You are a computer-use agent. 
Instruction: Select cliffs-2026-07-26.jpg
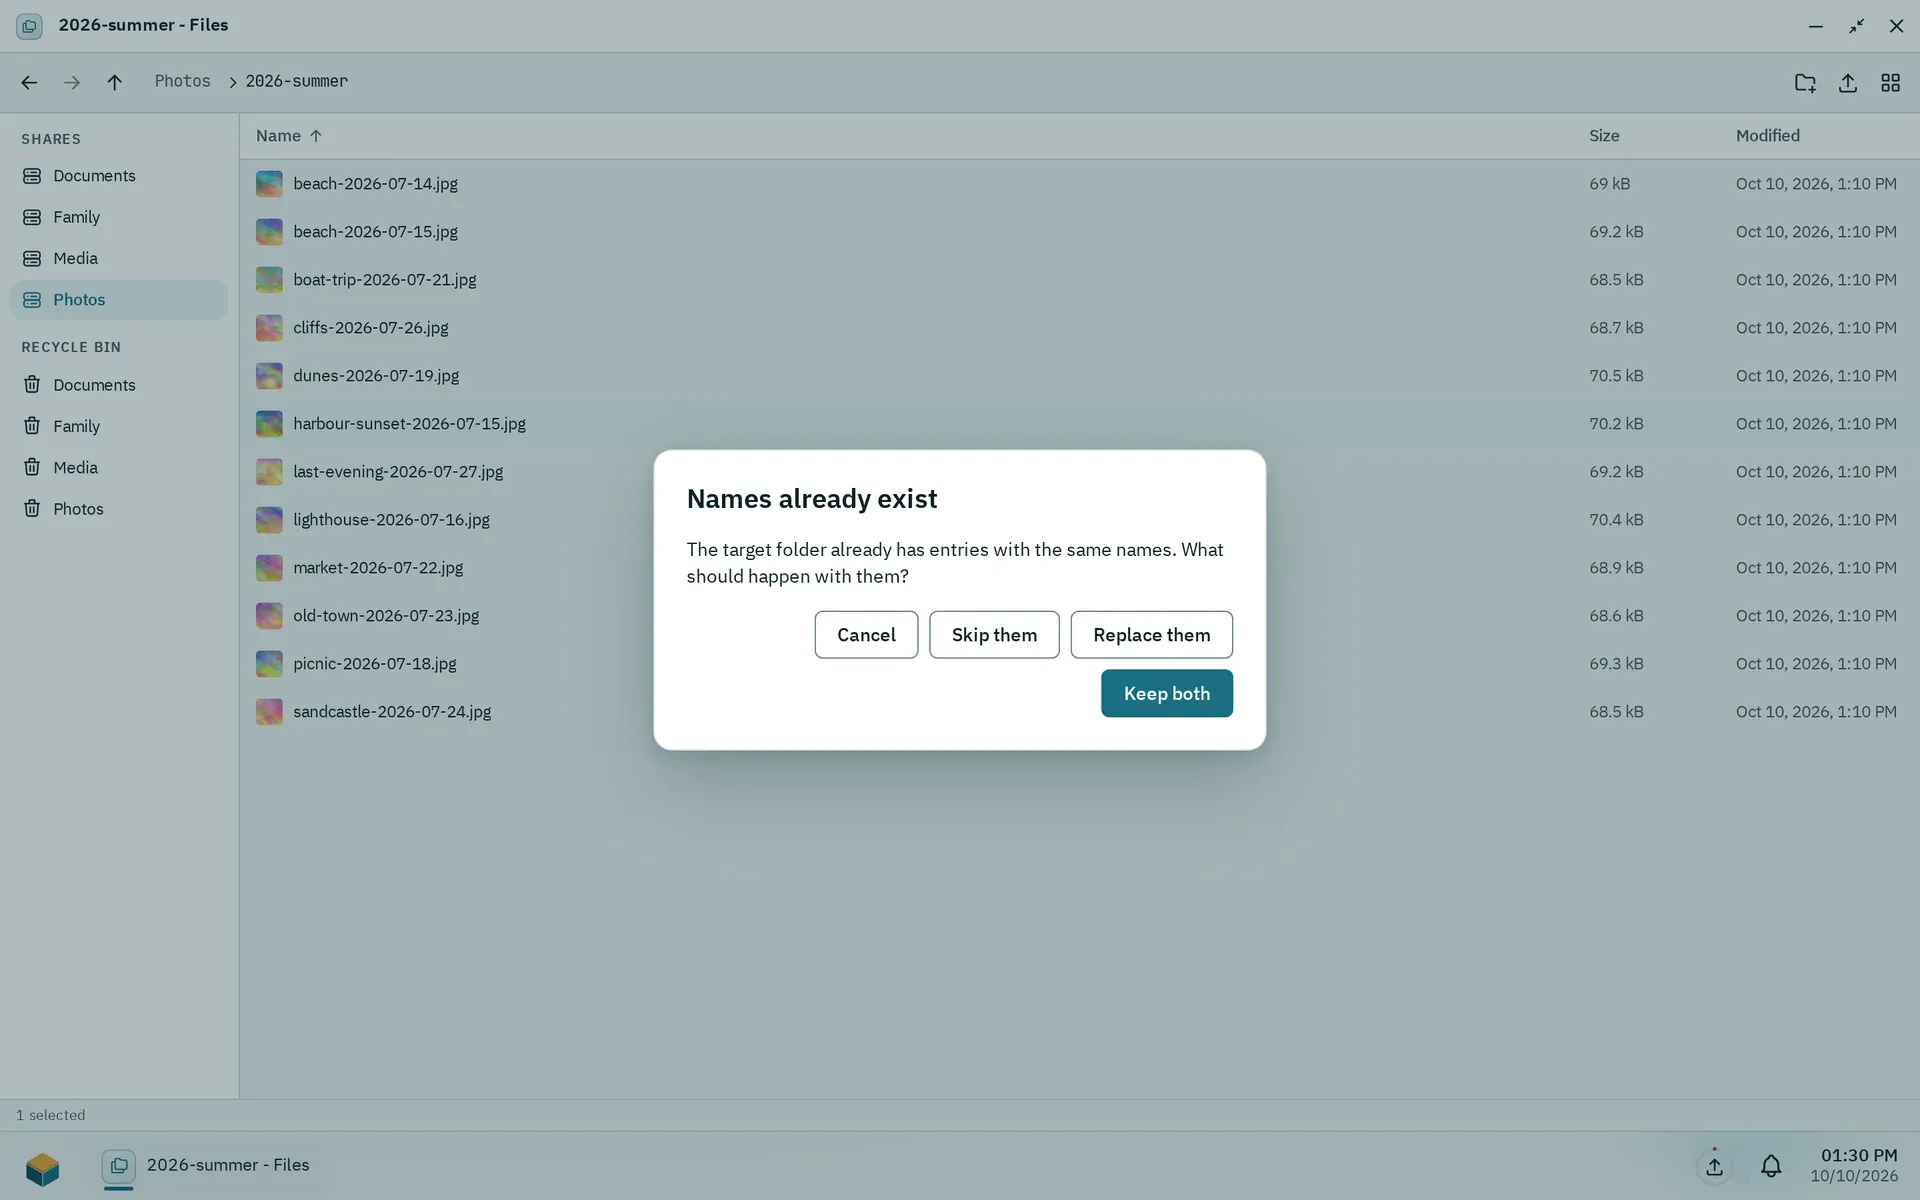pyautogui.click(x=1079, y=328)
